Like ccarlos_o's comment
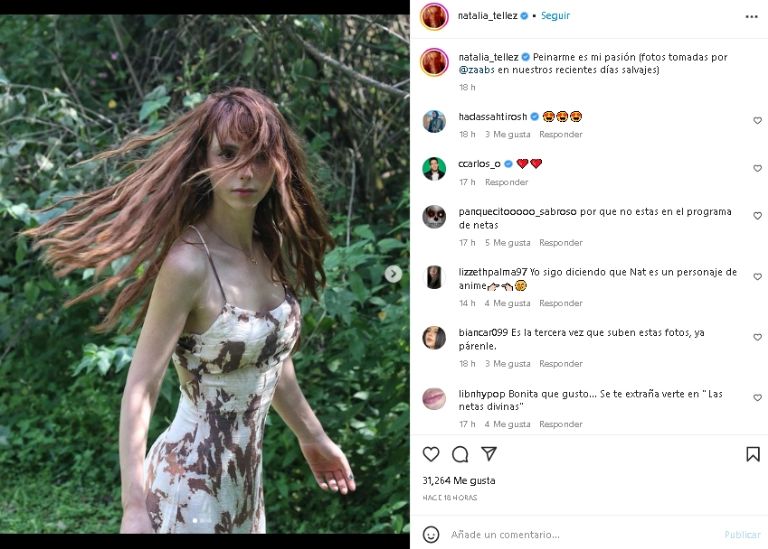 pyautogui.click(x=757, y=168)
